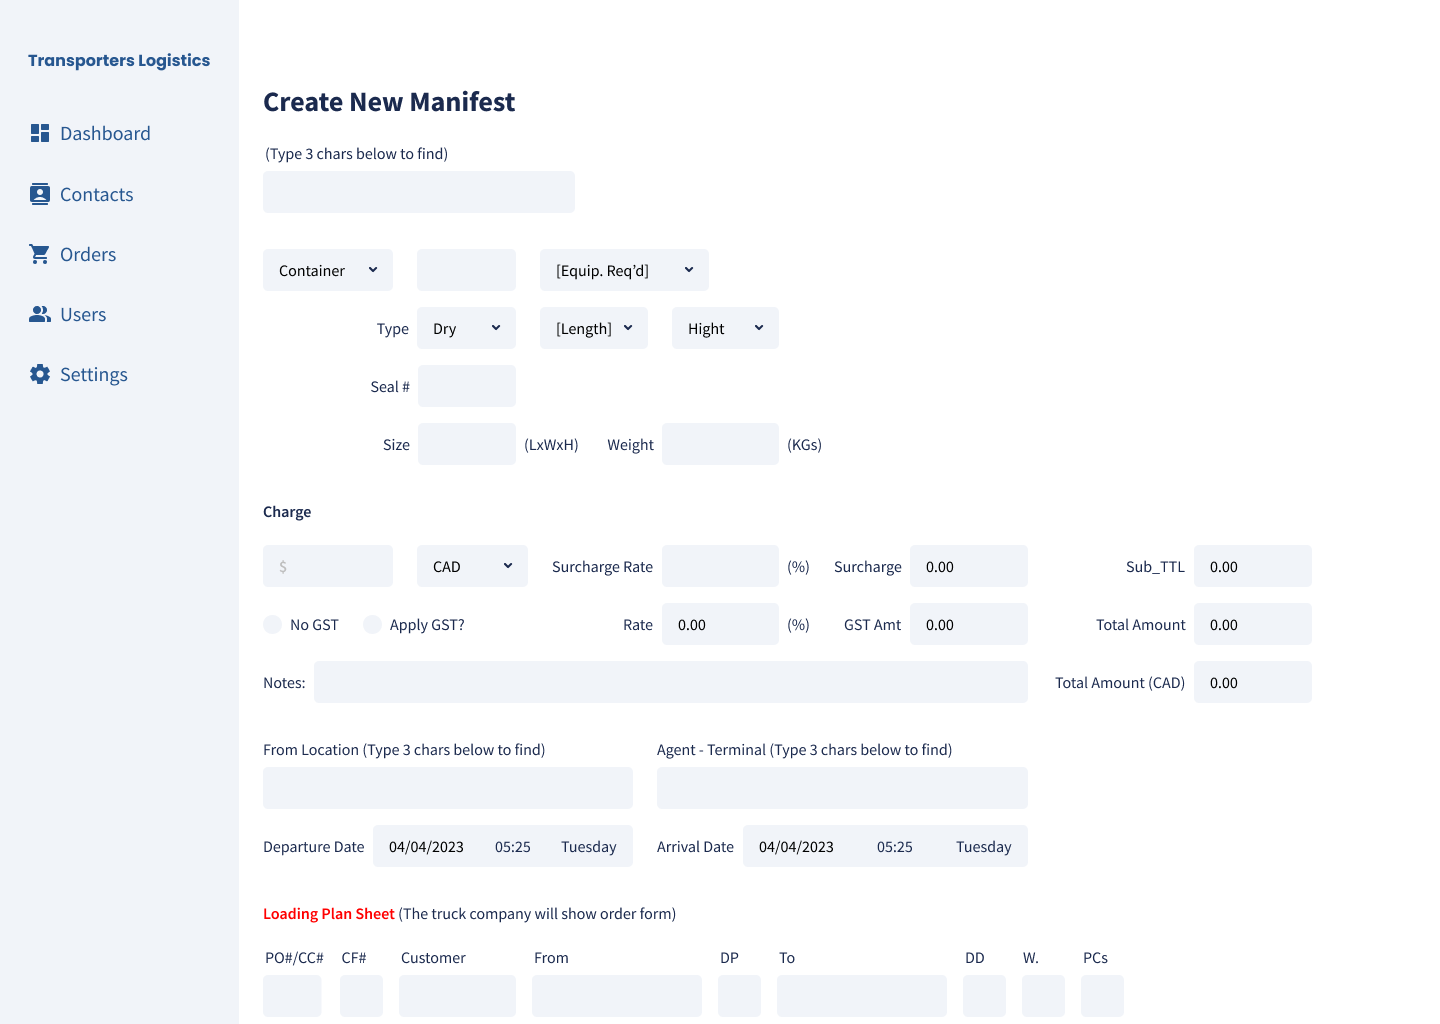
Task: Open Orders using the shopping cart icon
Action: point(40,253)
